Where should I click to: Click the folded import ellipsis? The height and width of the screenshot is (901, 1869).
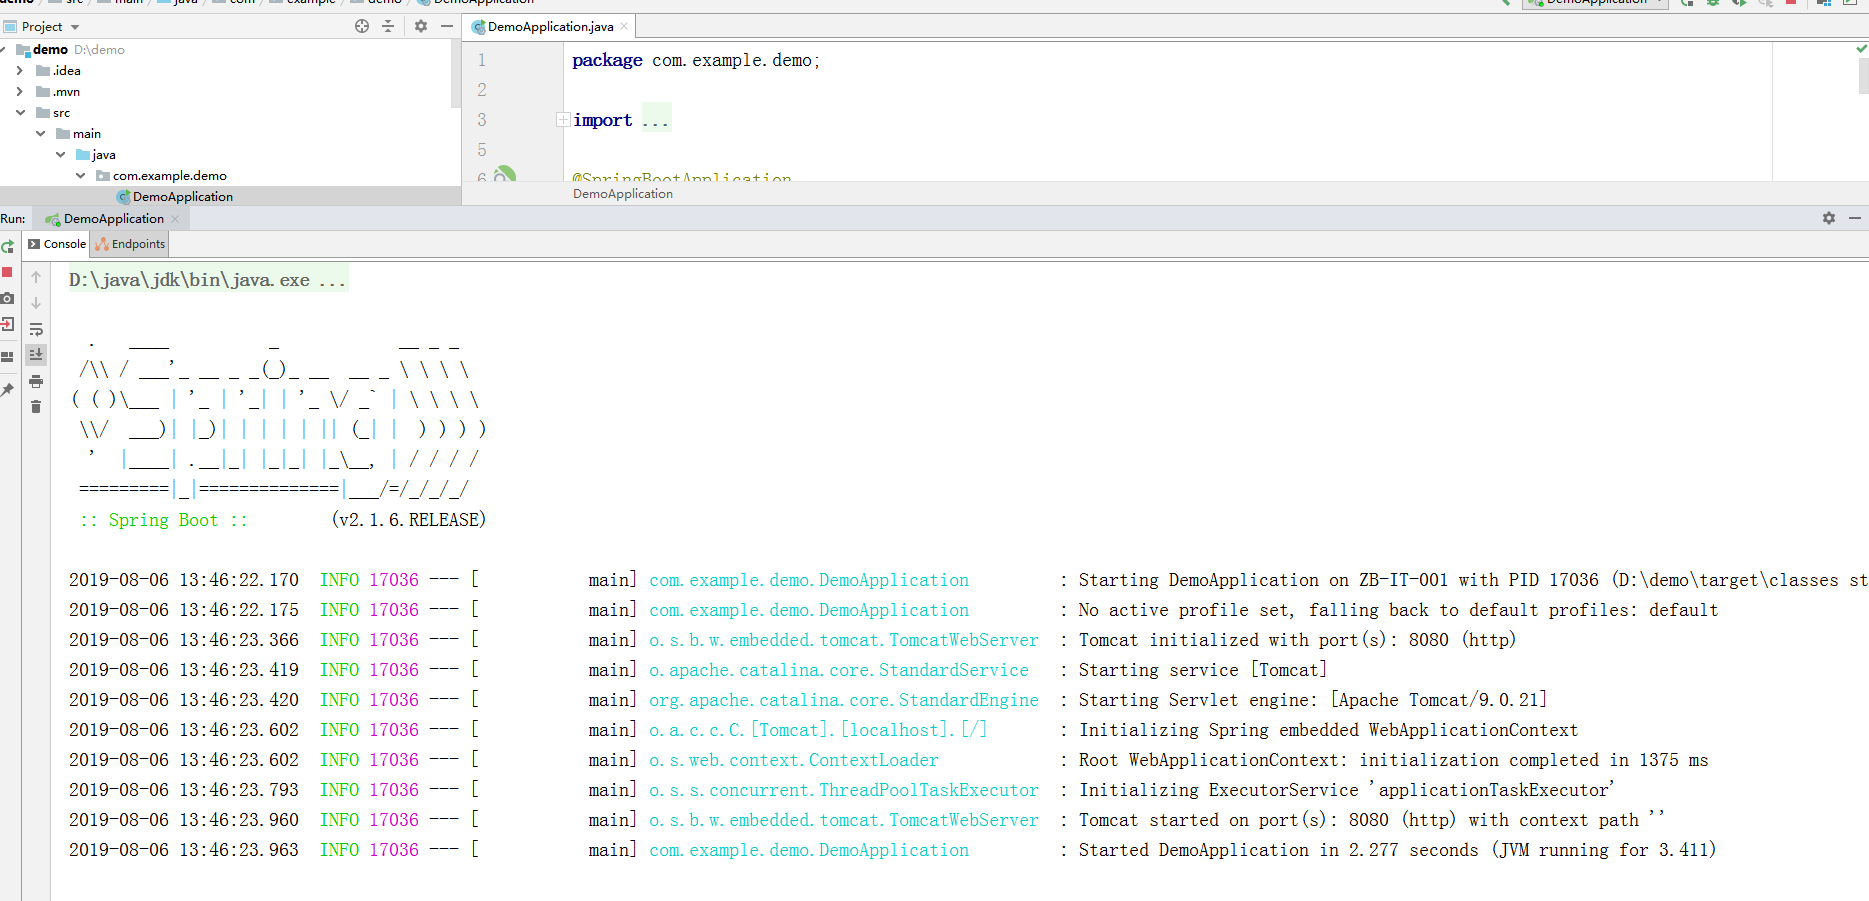pyautogui.click(x=656, y=120)
